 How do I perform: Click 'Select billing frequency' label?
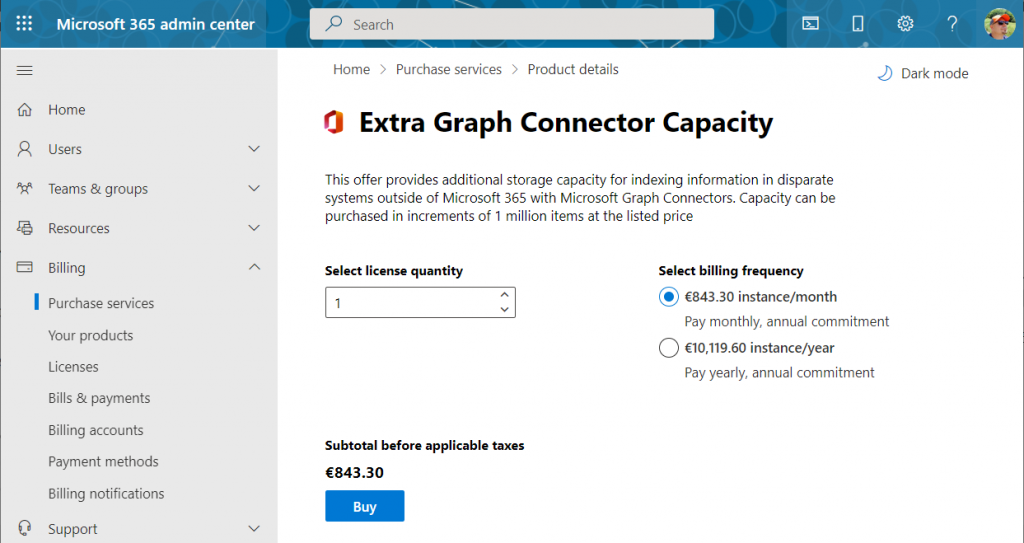click(731, 271)
